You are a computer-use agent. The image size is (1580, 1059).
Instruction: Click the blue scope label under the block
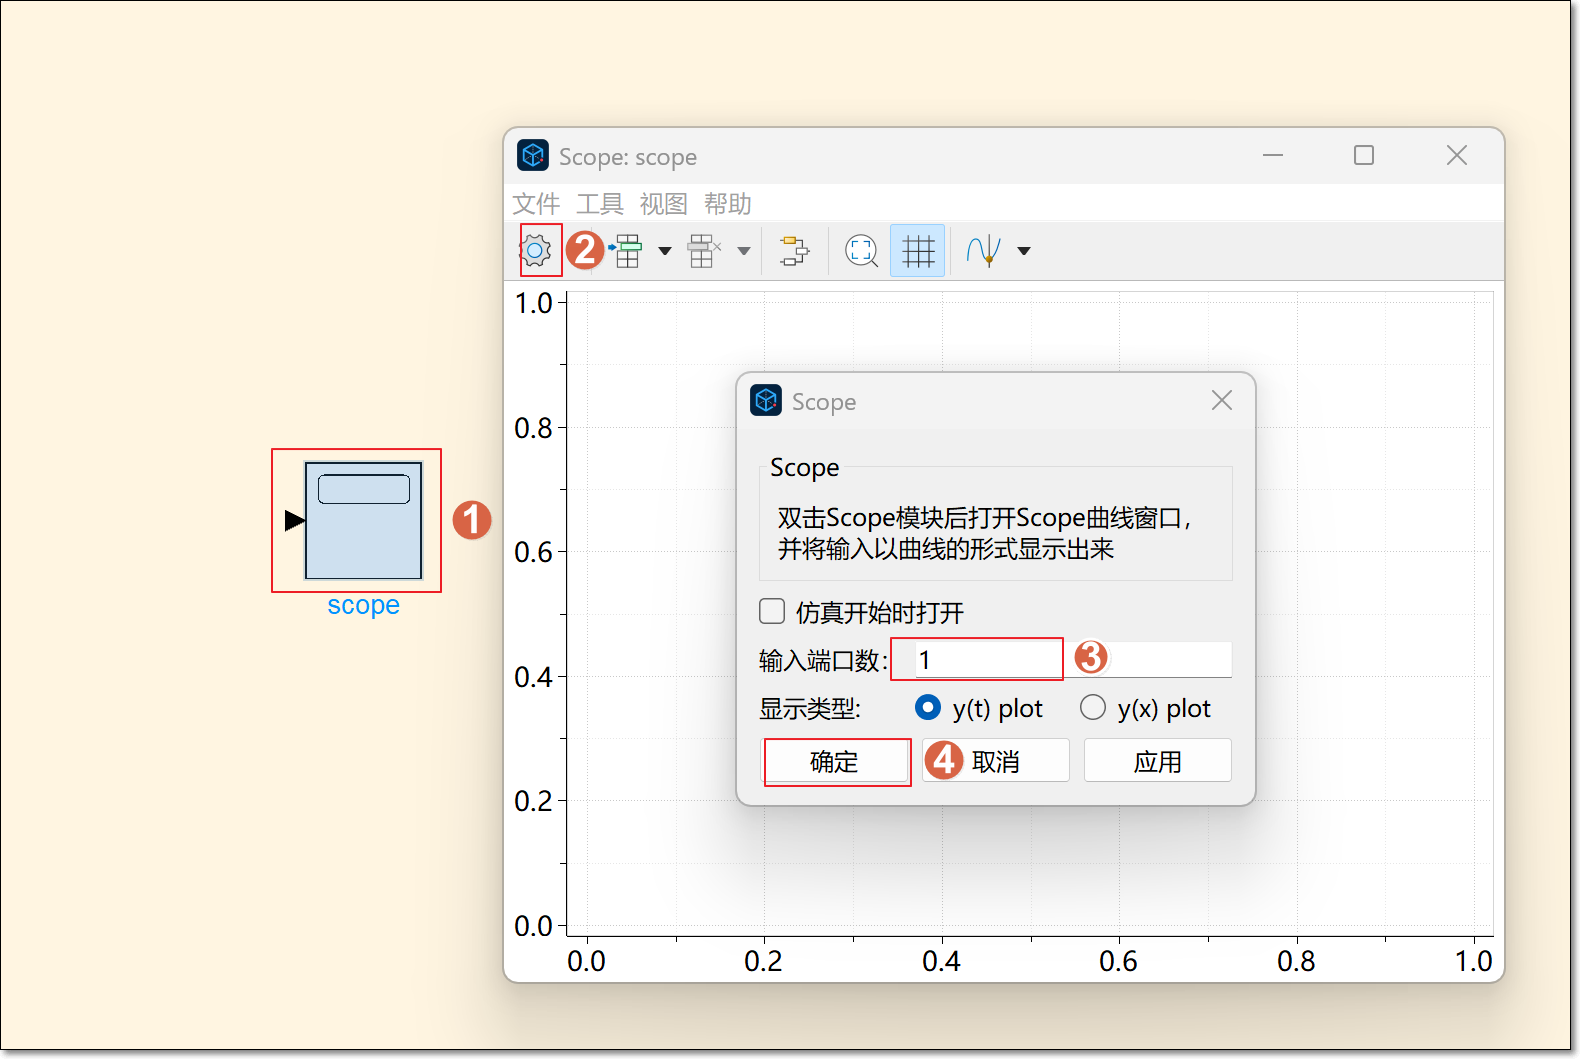[x=364, y=605]
